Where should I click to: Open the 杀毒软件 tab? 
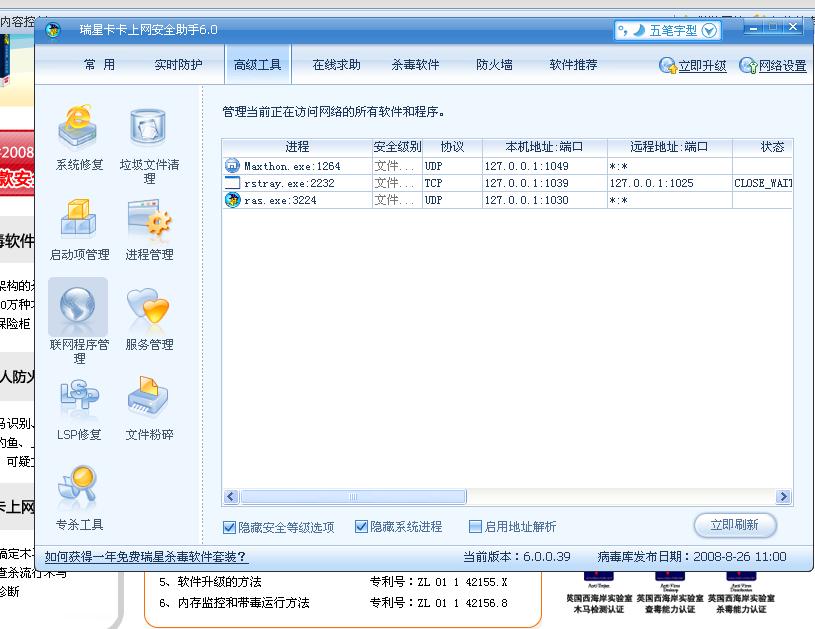point(415,64)
